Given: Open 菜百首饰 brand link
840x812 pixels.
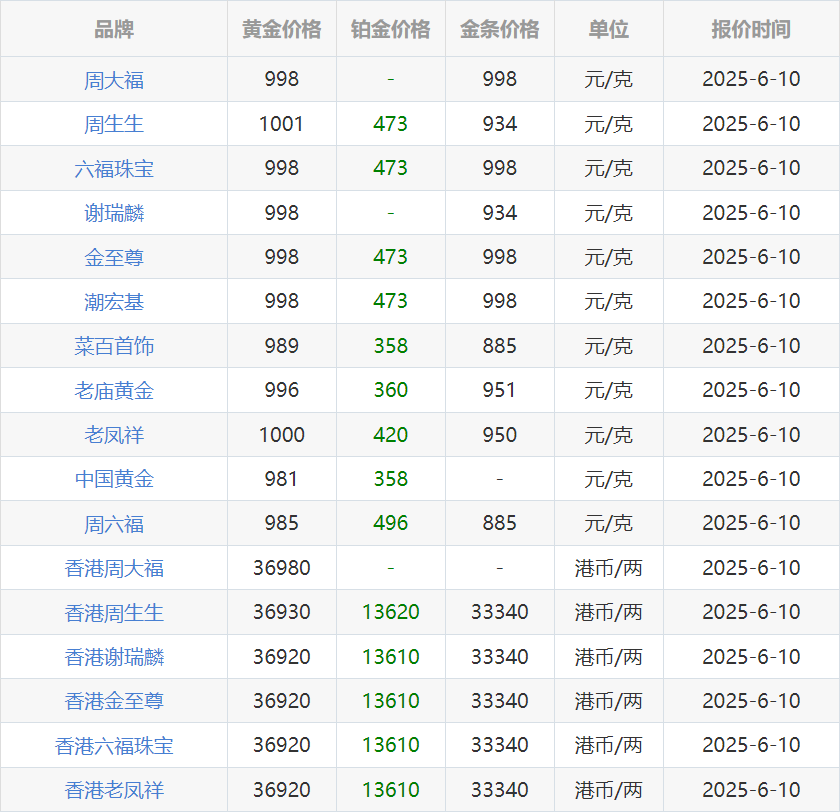Looking at the screenshot, I should (114, 346).
